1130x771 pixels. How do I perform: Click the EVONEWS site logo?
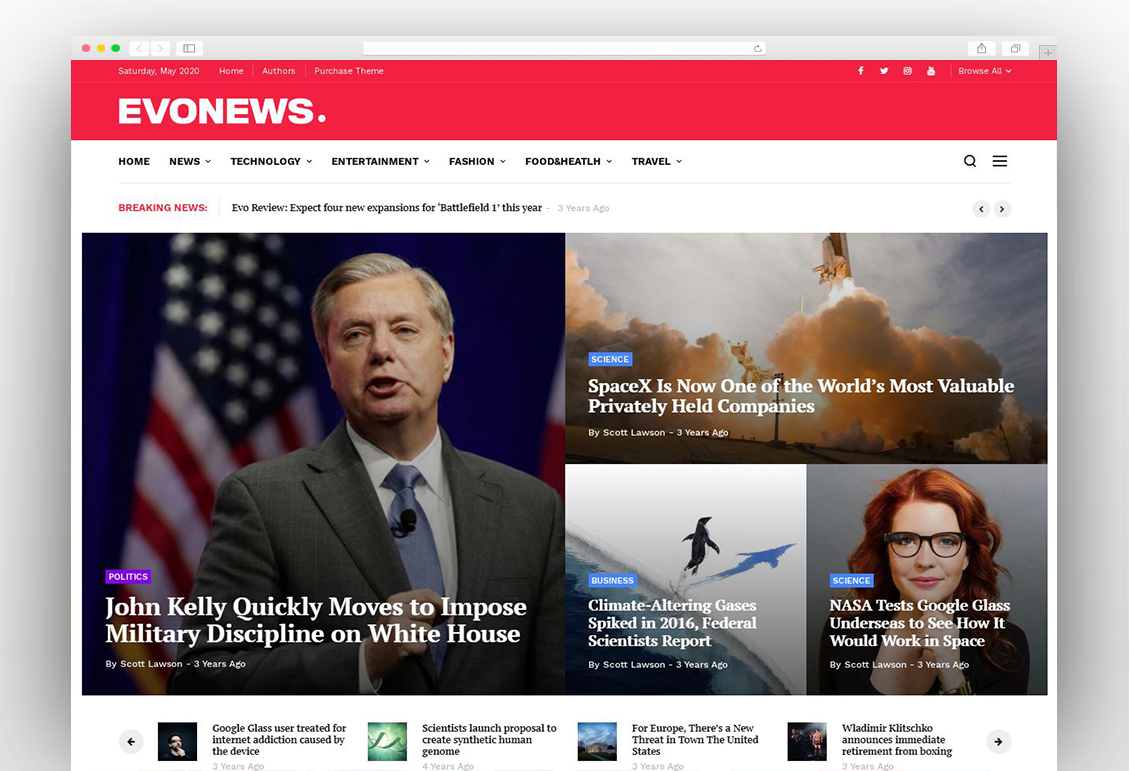[222, 111]
